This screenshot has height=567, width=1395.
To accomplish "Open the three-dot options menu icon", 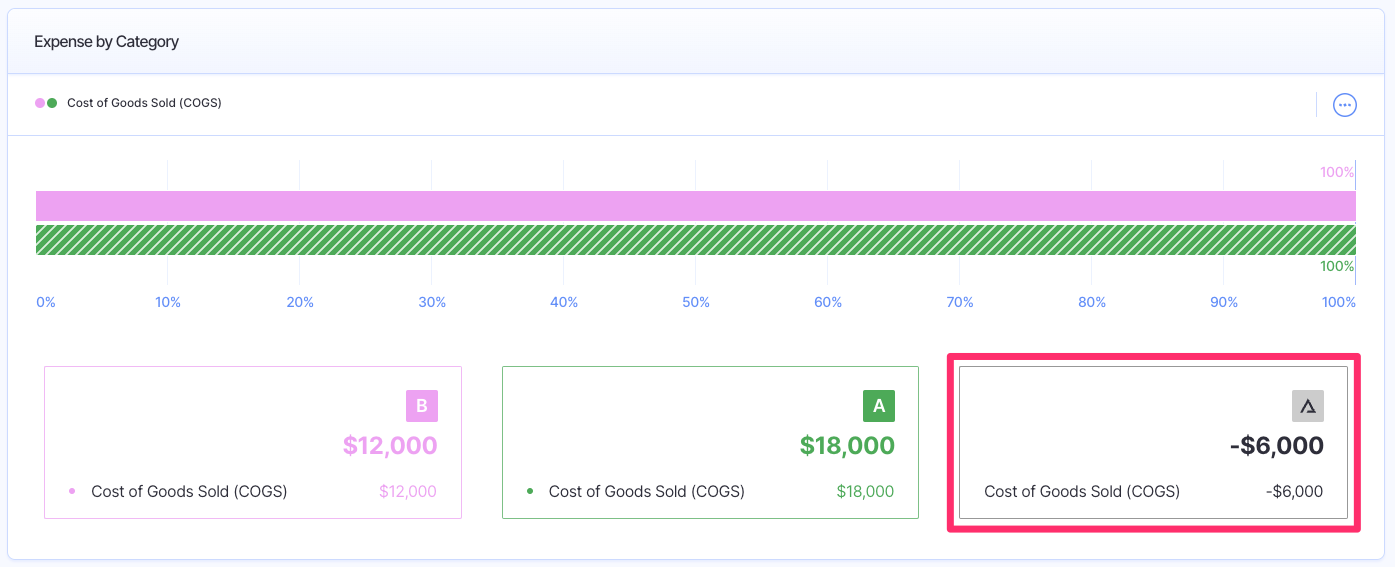I will (1345, 105).
